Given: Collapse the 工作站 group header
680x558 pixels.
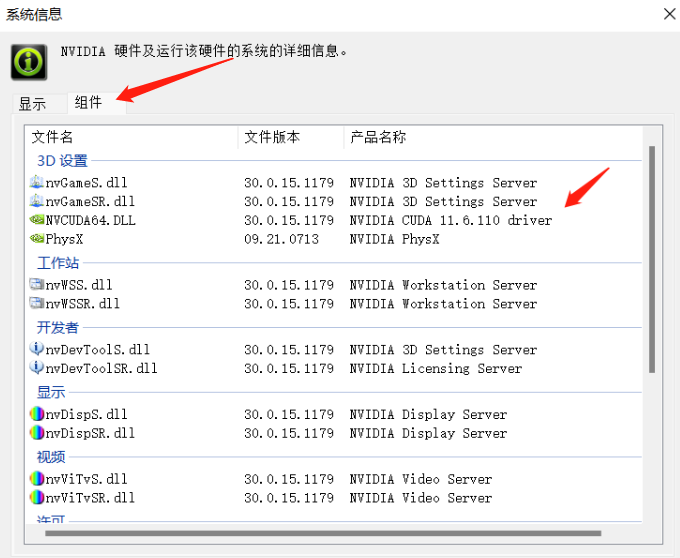Looking at the screenshot, I should pos(58,263).
